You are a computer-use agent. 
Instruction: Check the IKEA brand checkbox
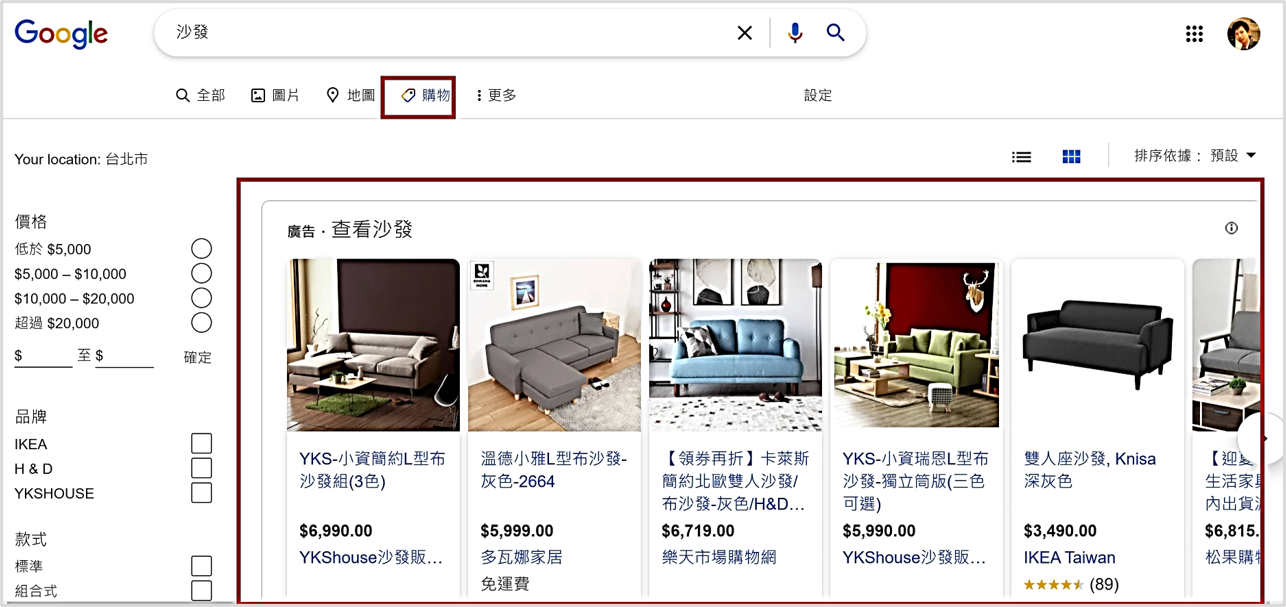click(x=201, y=444)
